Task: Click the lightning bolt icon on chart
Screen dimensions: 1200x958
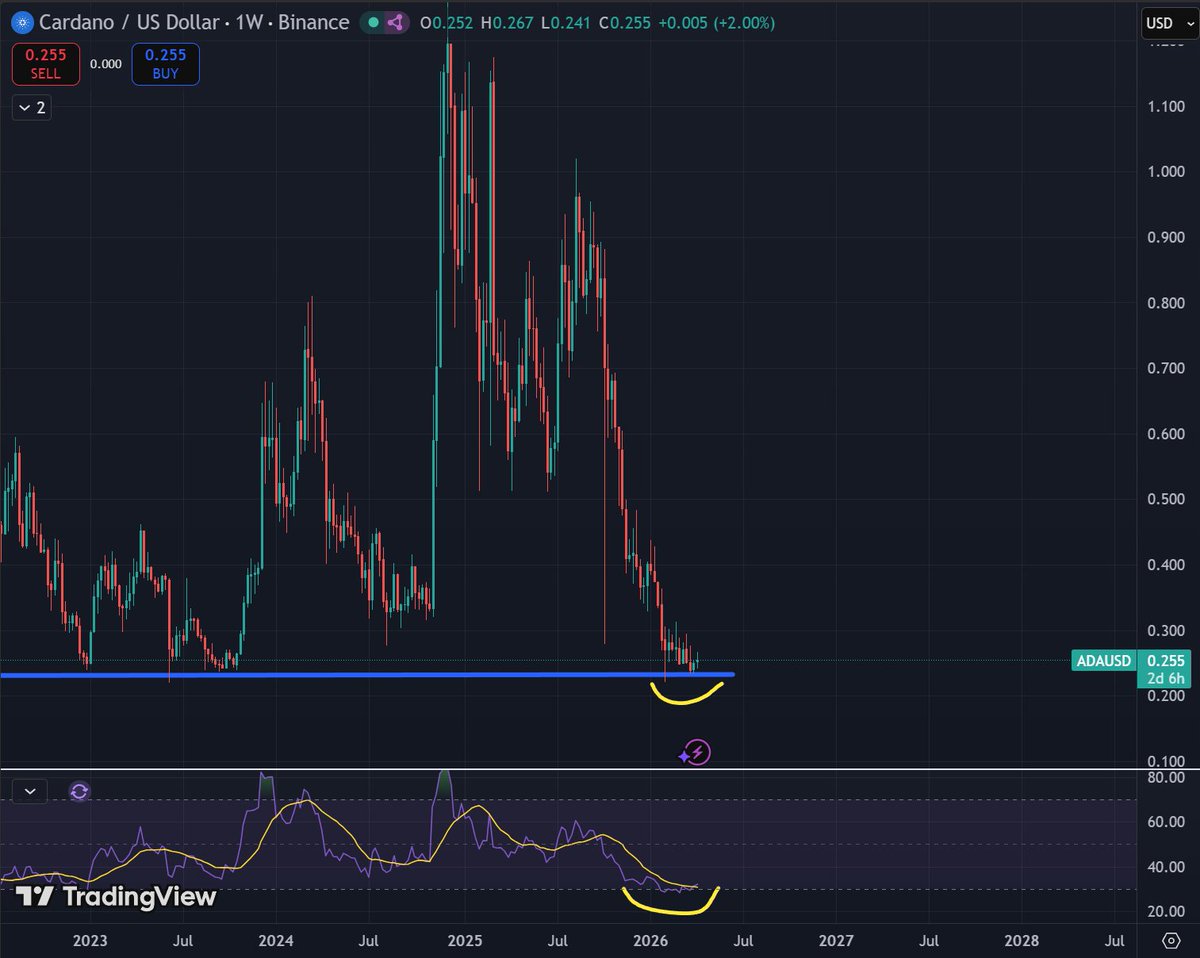Action: click(x=699, y=753)
